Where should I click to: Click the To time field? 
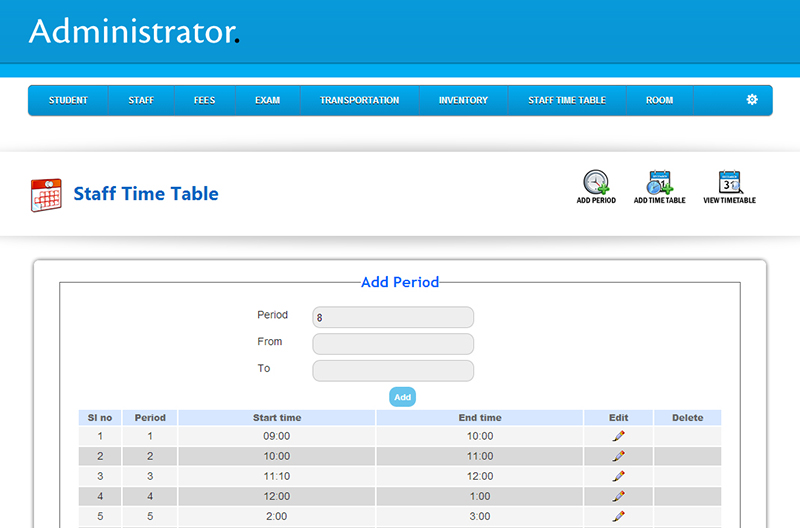tap(393, 371)
